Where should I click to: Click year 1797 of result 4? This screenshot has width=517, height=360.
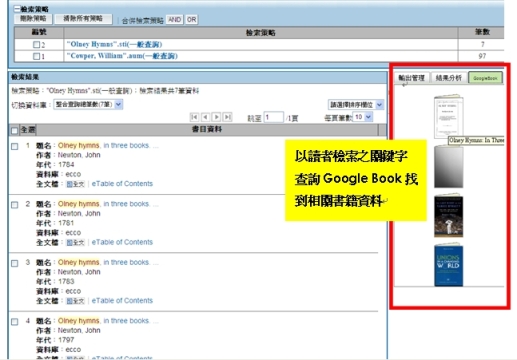click(66, 340)
